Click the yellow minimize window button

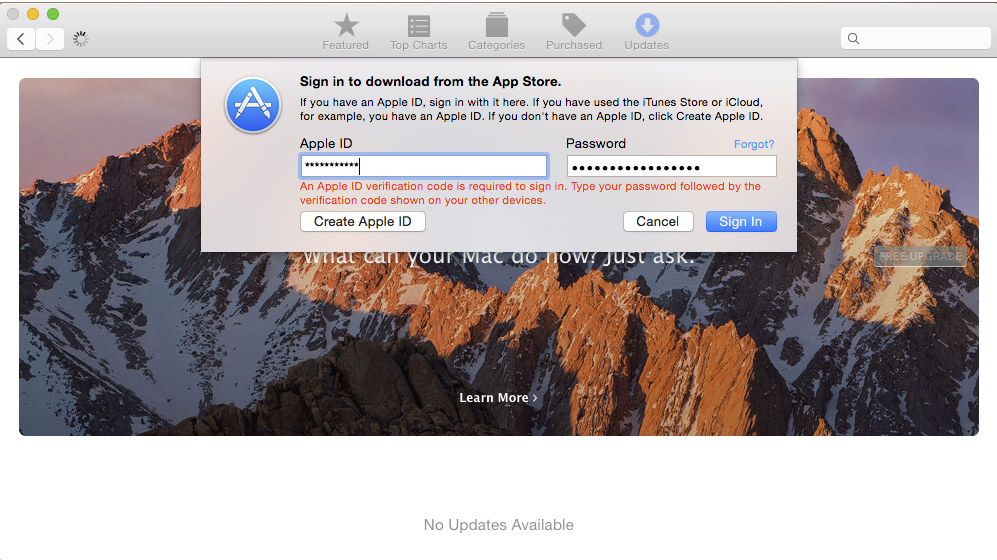click(x=33, y=14)
